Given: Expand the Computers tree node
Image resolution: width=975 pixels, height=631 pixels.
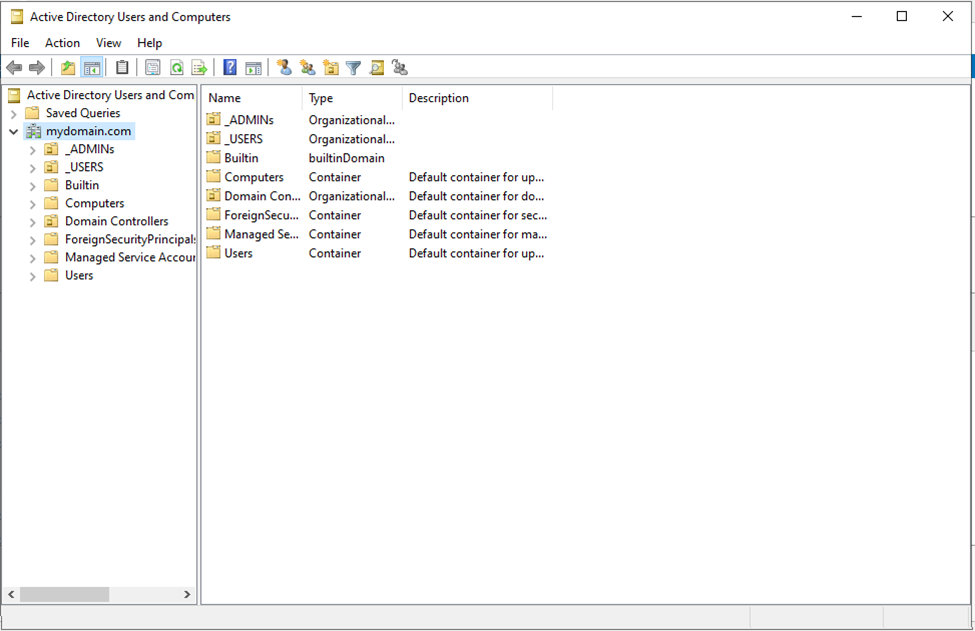Looking at the screenshot, I should (x=33, y=204).
